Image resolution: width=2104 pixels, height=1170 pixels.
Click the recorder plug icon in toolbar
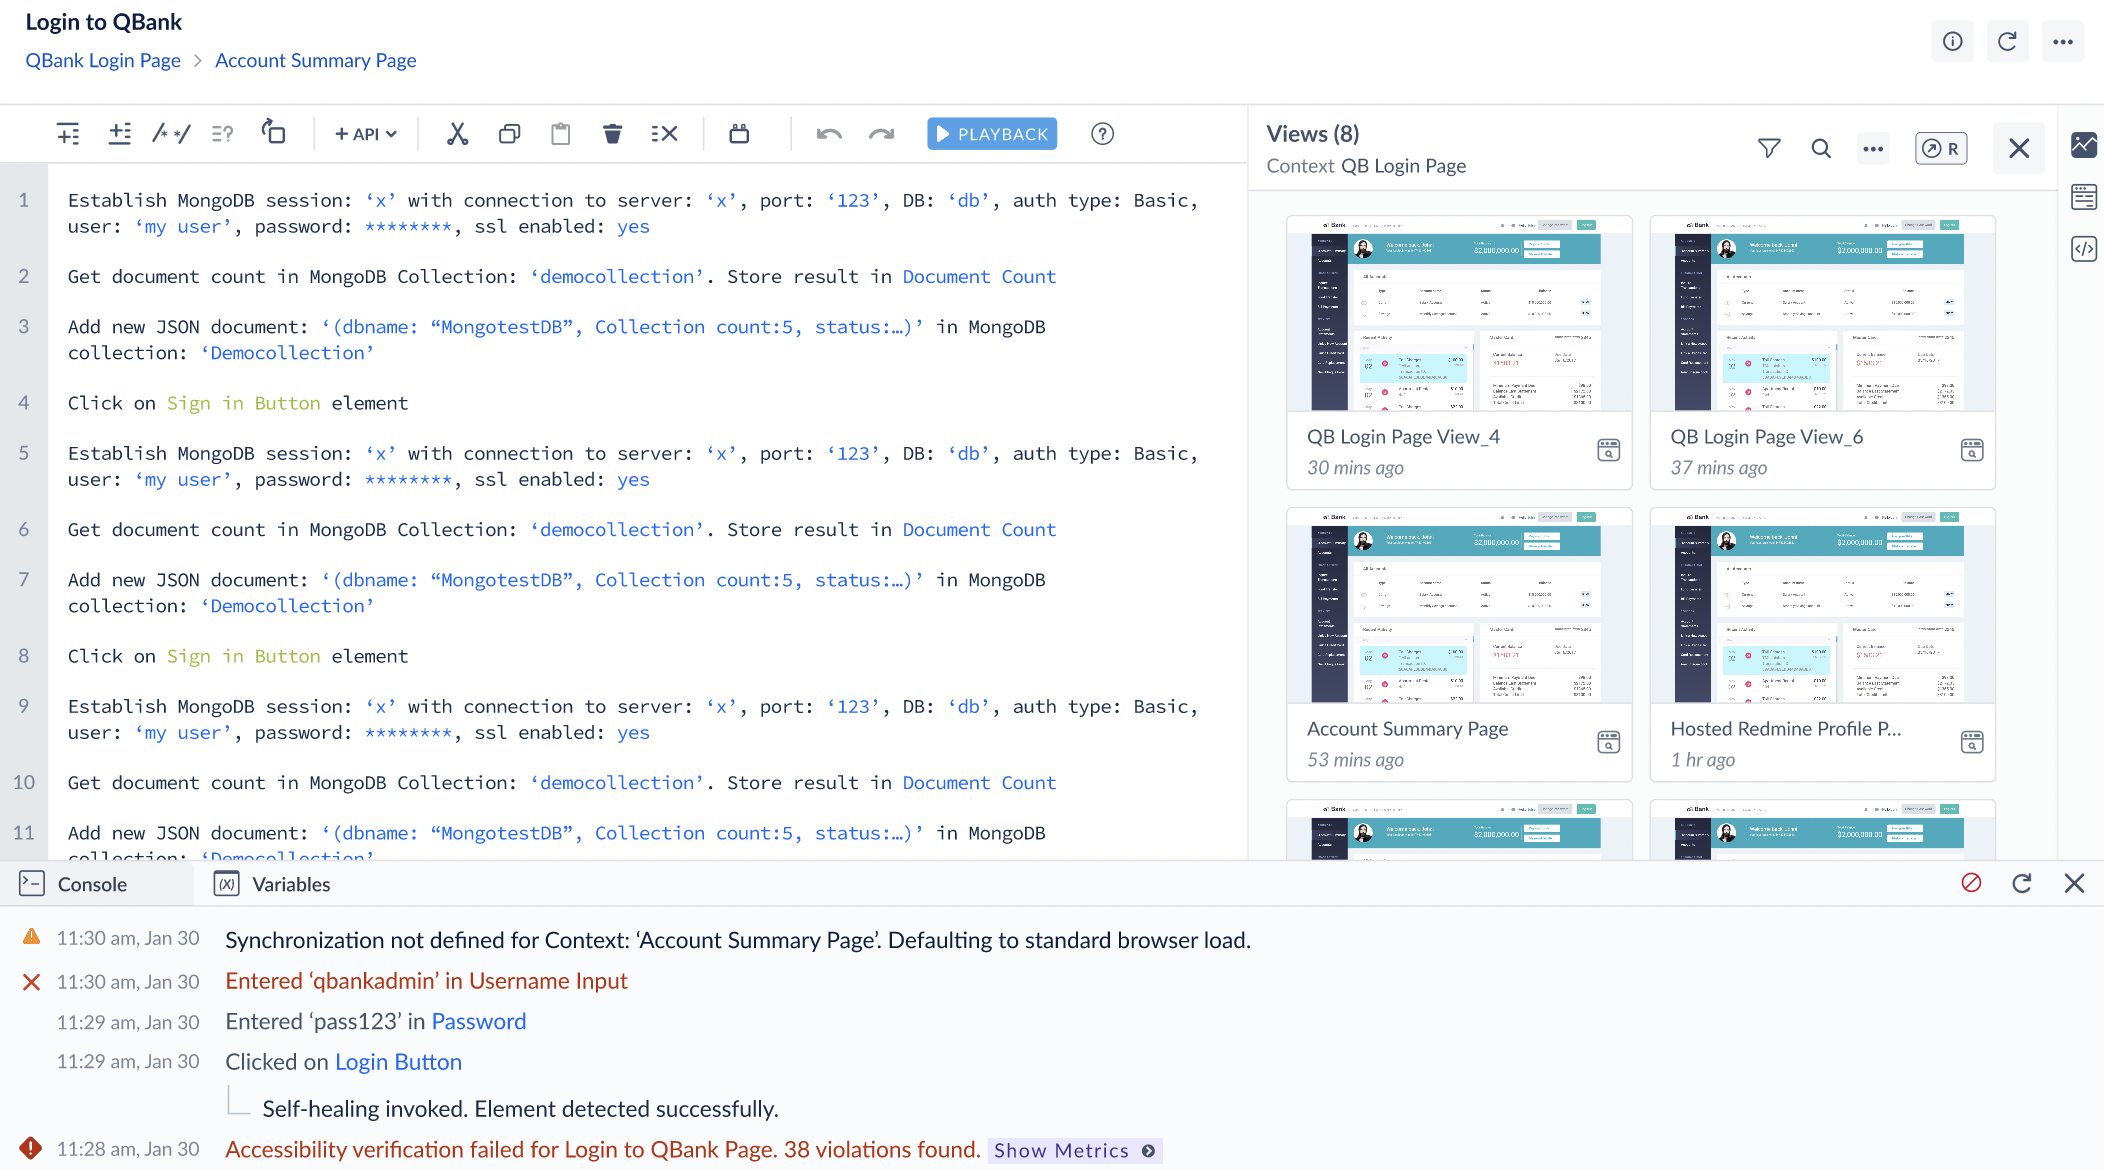coord(739,134)
